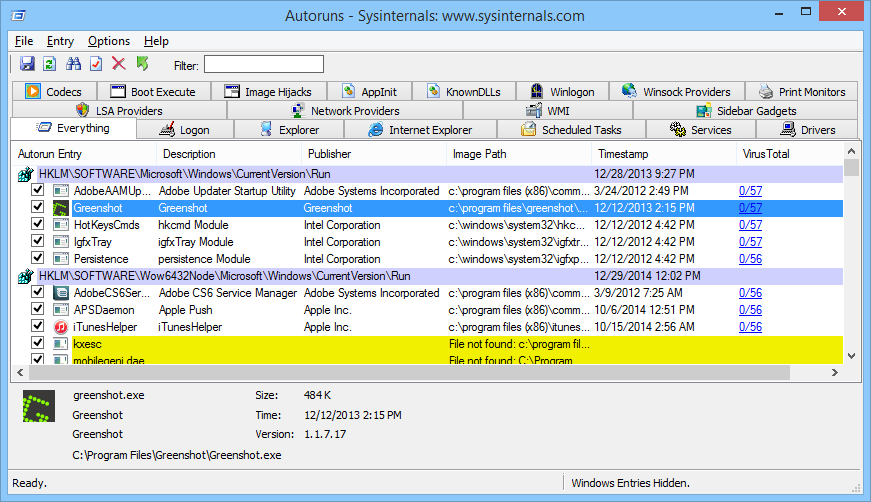This screenshot has width=871, height=502.
Task: Switch to the Scheduled Tasks tab
Action: (572, 130)
